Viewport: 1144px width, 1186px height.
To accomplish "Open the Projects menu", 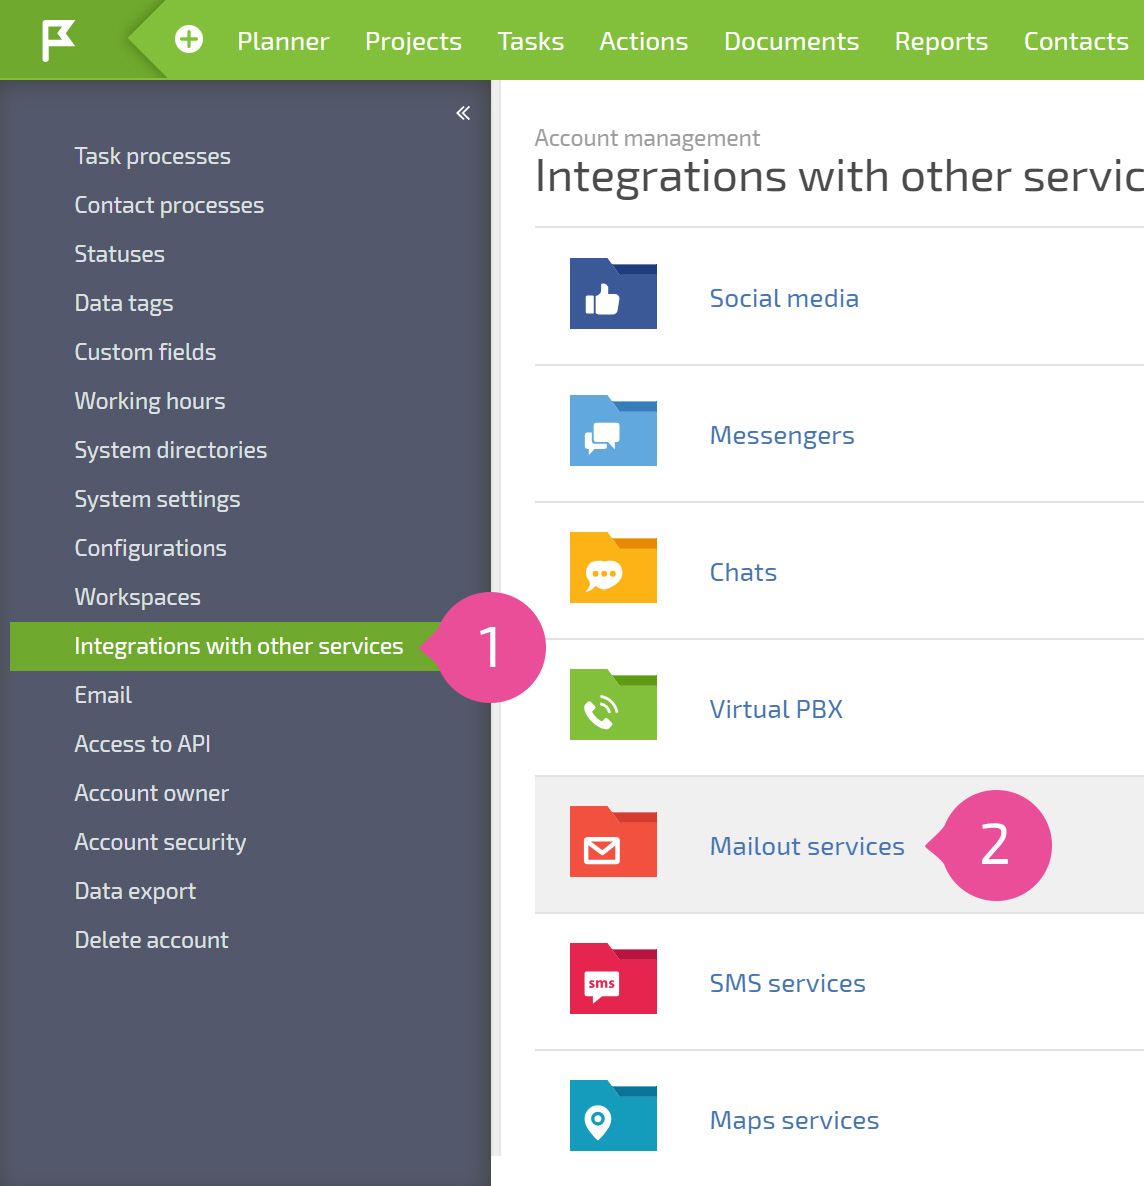I will (413, 41).
